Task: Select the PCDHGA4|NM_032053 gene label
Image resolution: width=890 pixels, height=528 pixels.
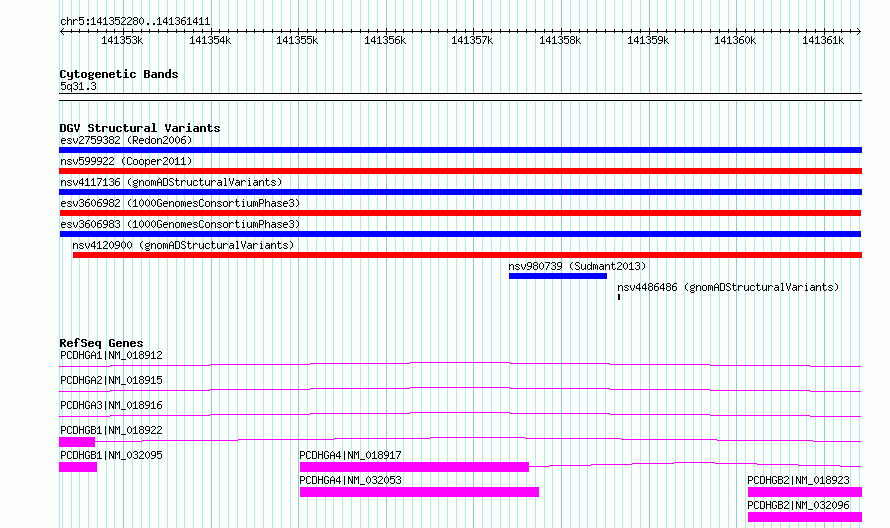Action: tap(350, 480)
